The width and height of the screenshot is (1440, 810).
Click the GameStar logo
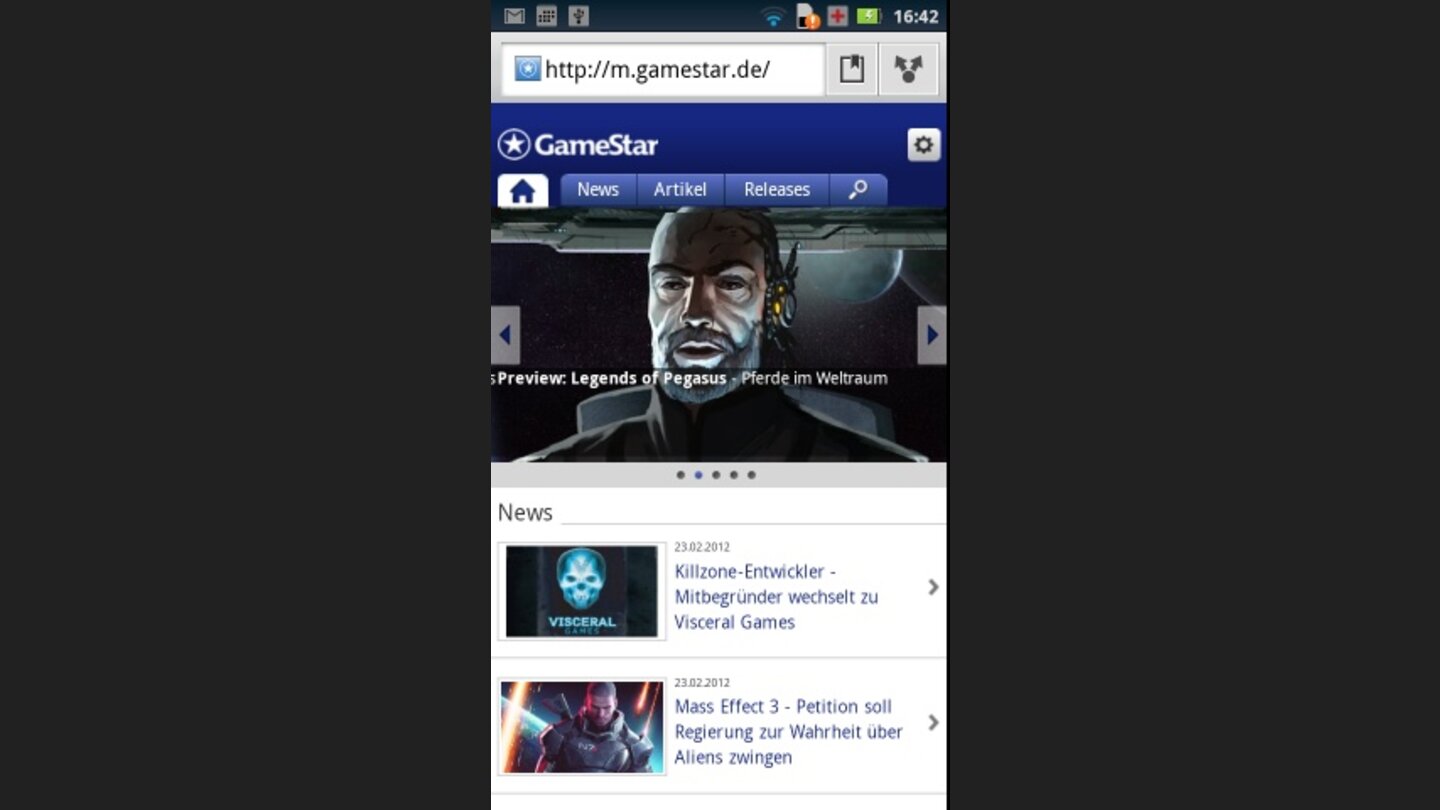coord(578,145)
